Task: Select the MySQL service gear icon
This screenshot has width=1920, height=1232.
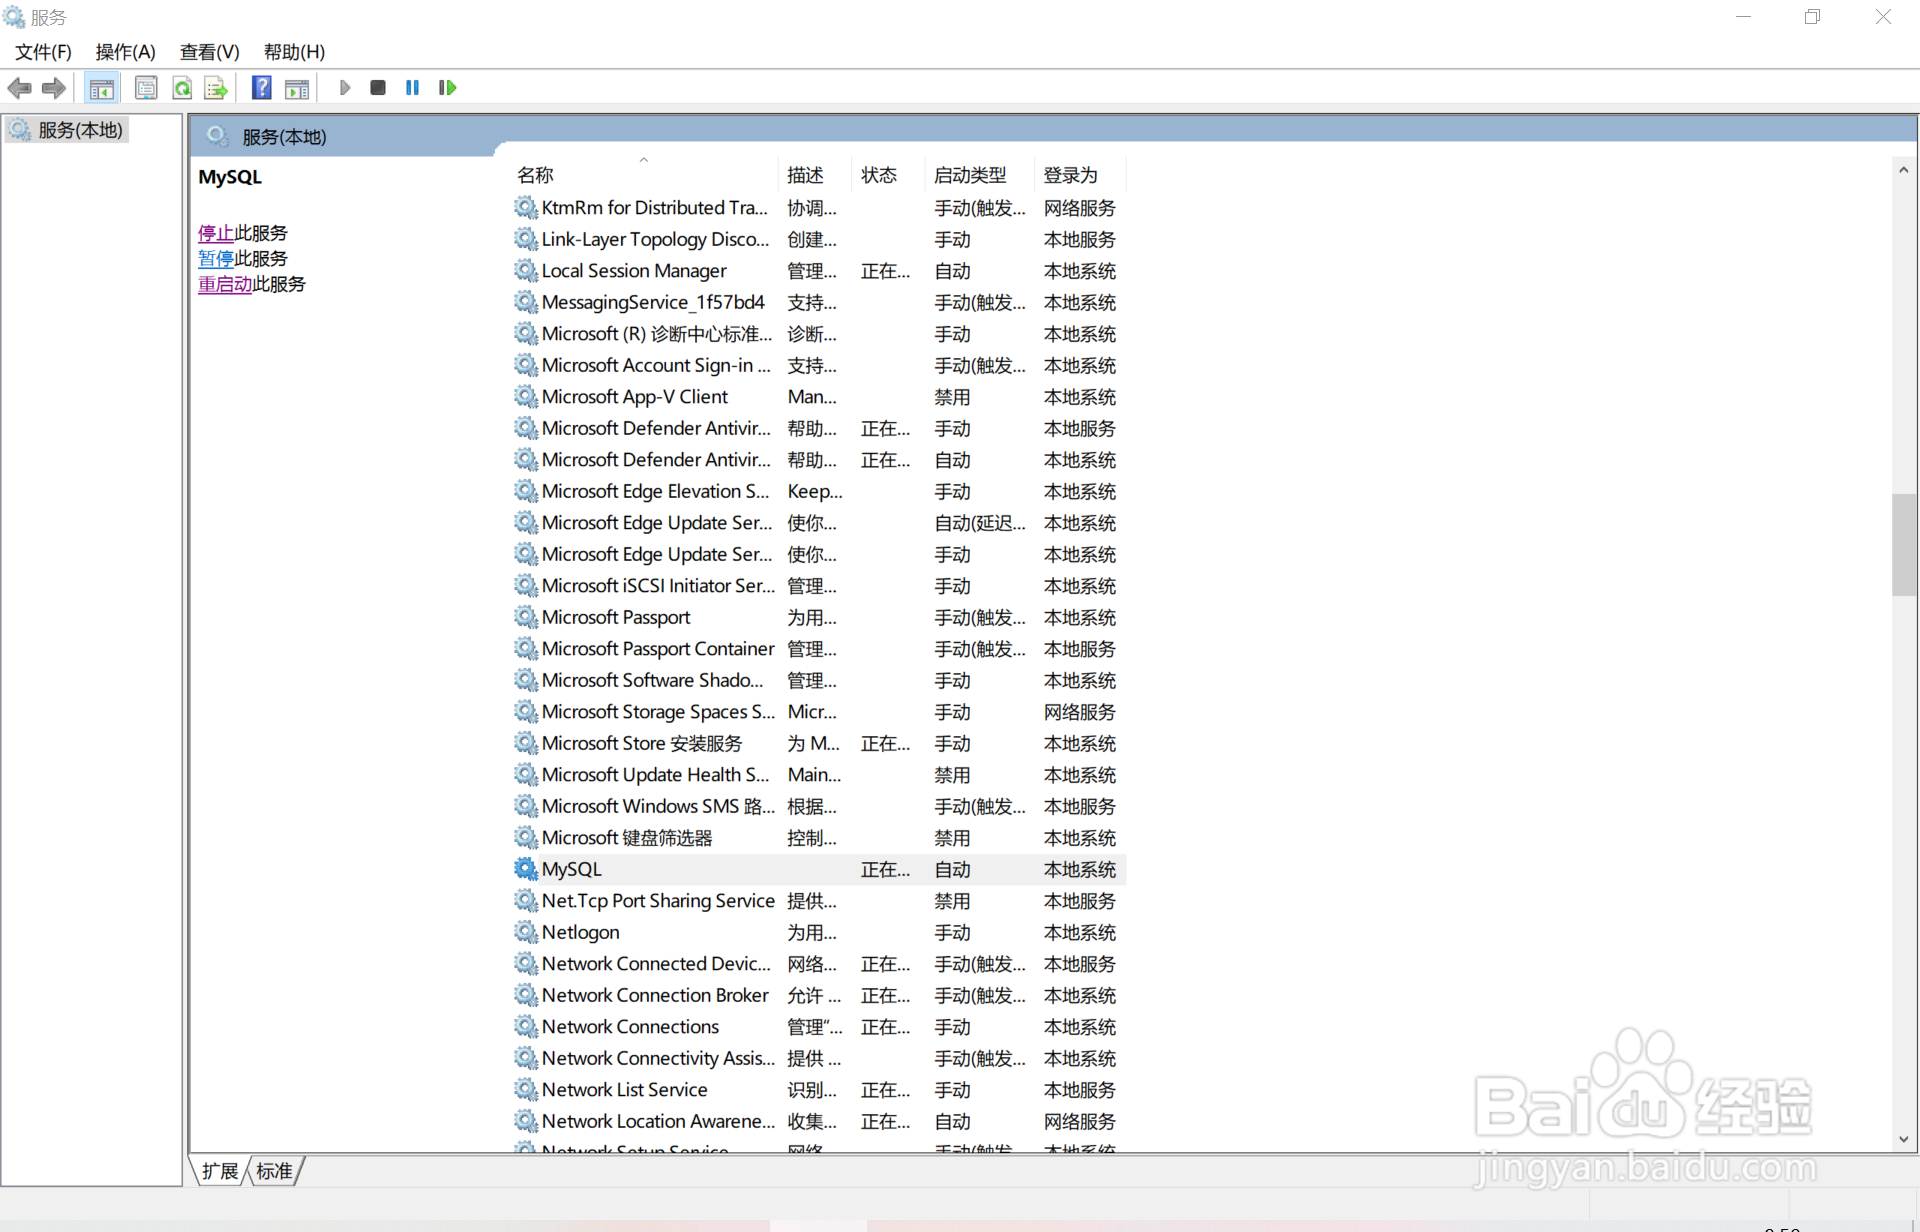Action: 526,869
